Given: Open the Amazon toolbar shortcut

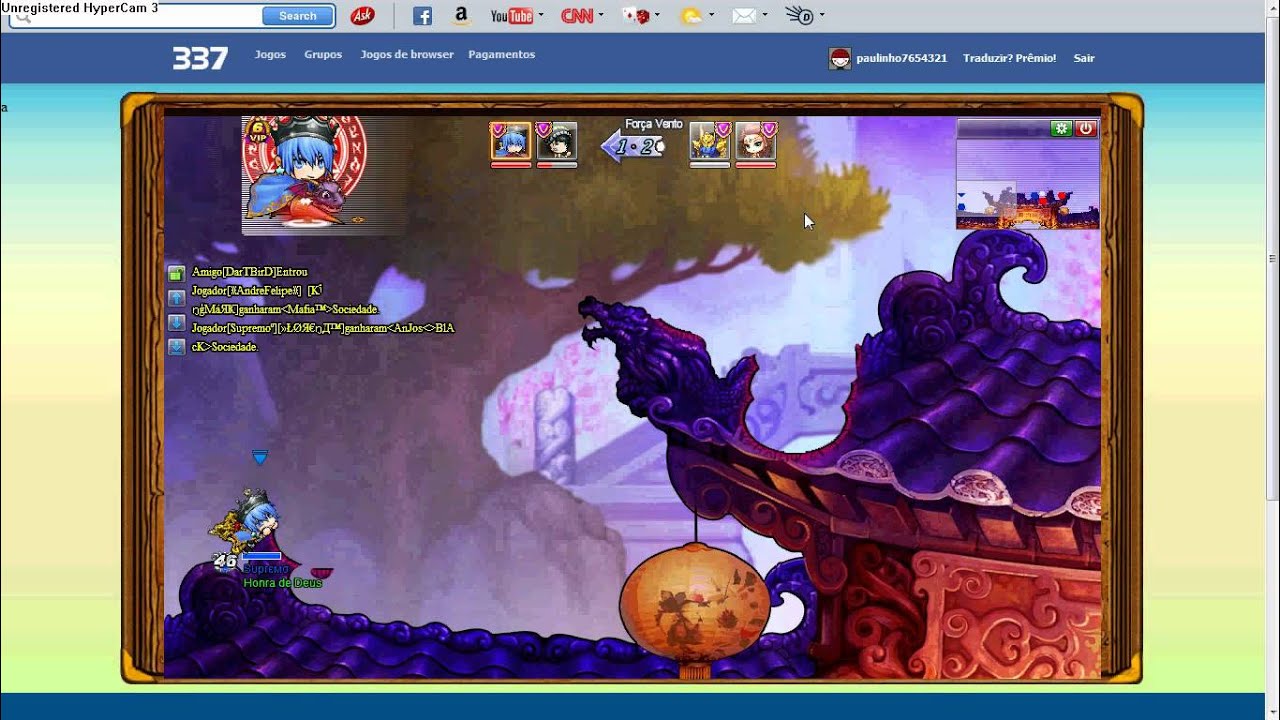Looking at the screenshot, I should click(x=461, y=16).
